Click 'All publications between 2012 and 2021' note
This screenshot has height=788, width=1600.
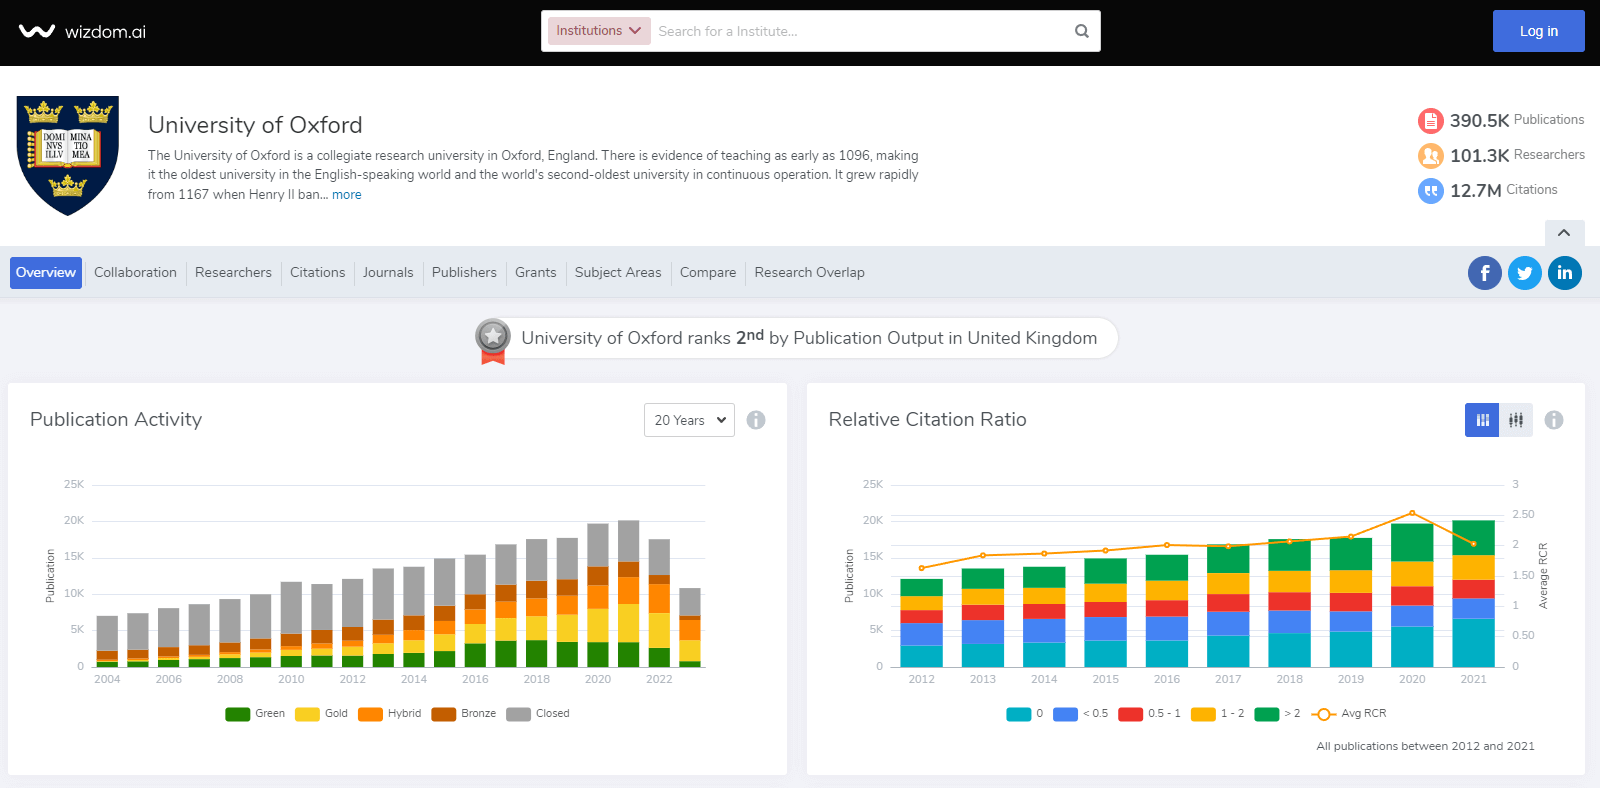[1425, 746]
